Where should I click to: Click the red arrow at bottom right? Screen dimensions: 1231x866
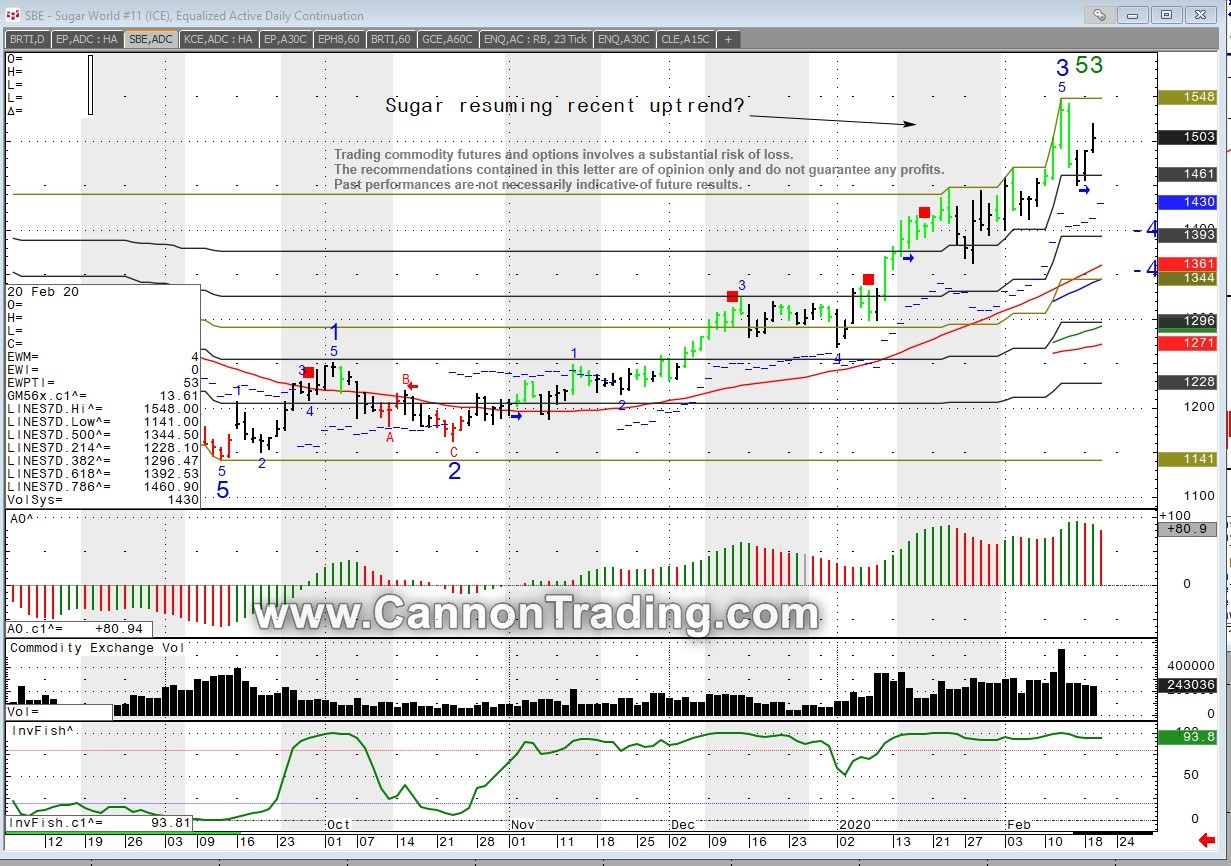point(1207,840)
